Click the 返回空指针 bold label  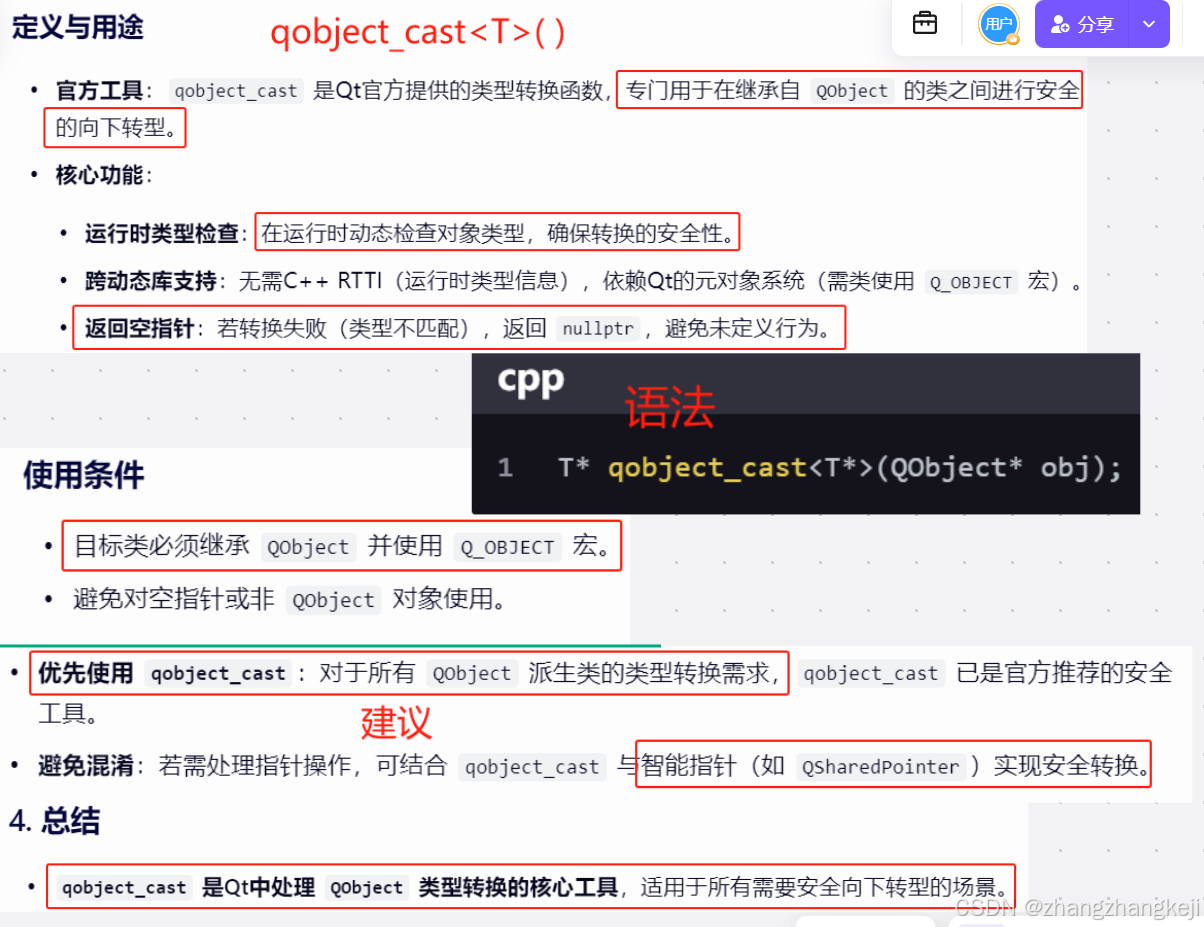(x=140, y=328)
